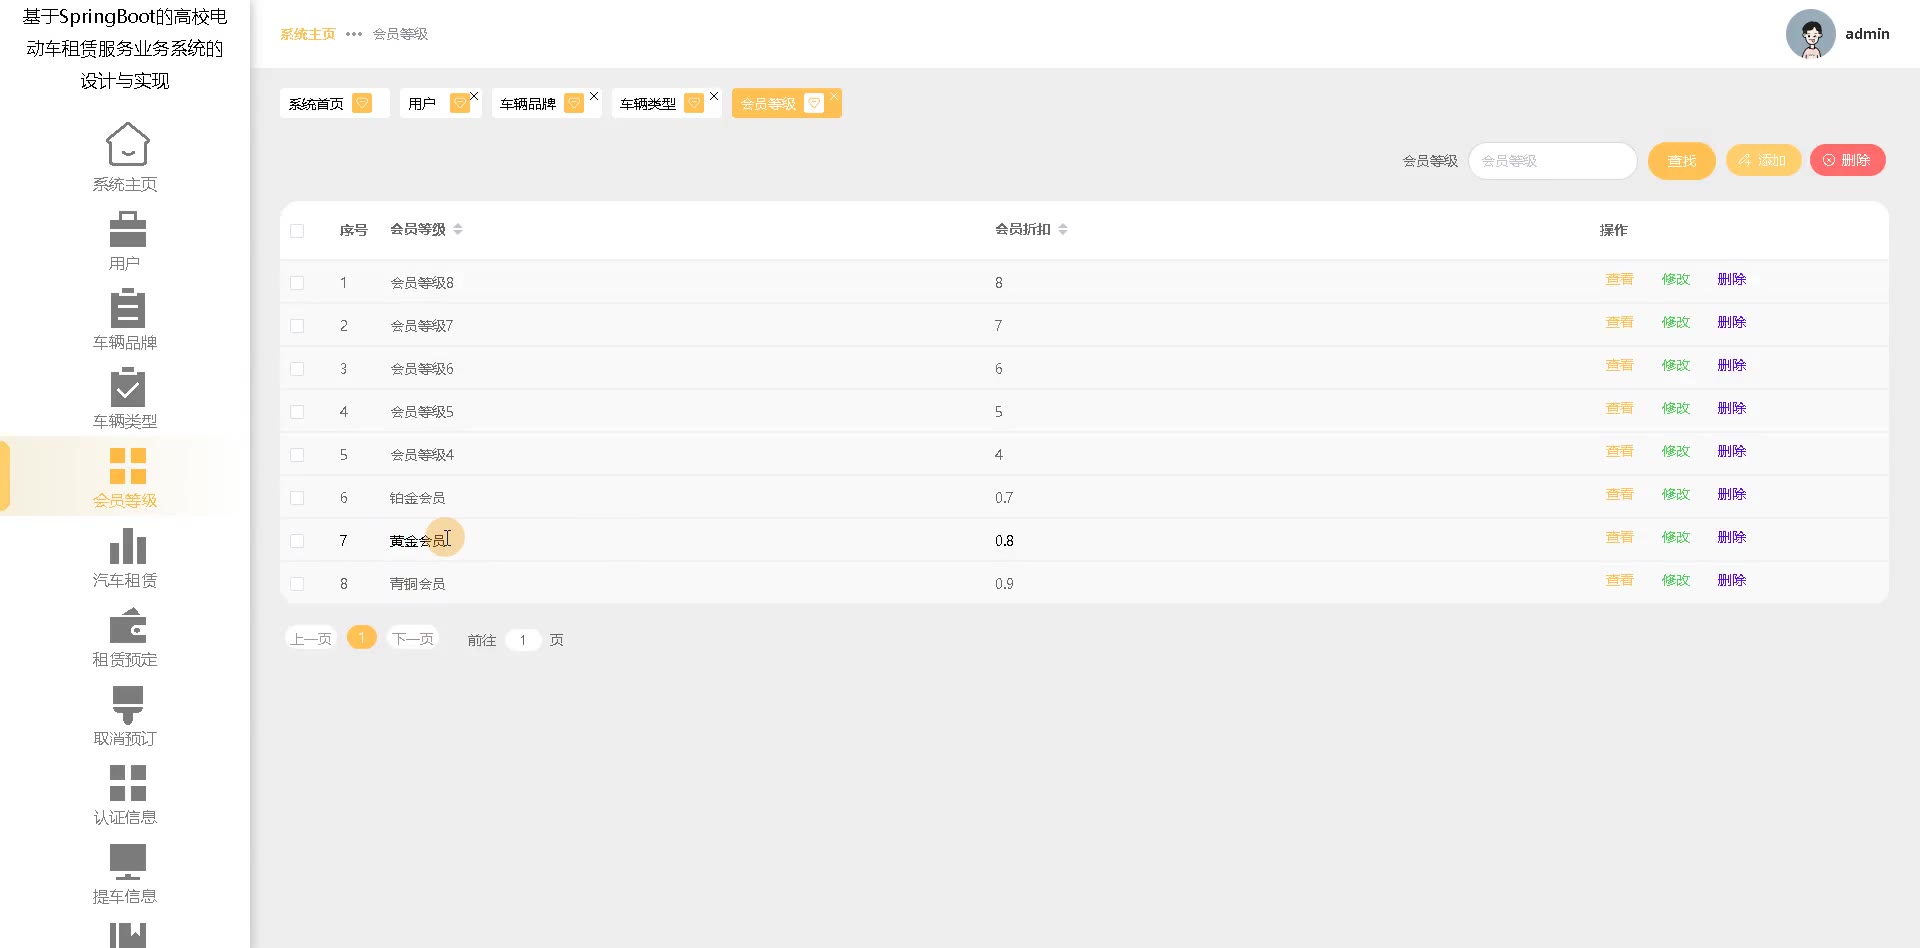Click 查看 for 铂金会员
Screen dimensions: 1920x948
(1619, 494)
